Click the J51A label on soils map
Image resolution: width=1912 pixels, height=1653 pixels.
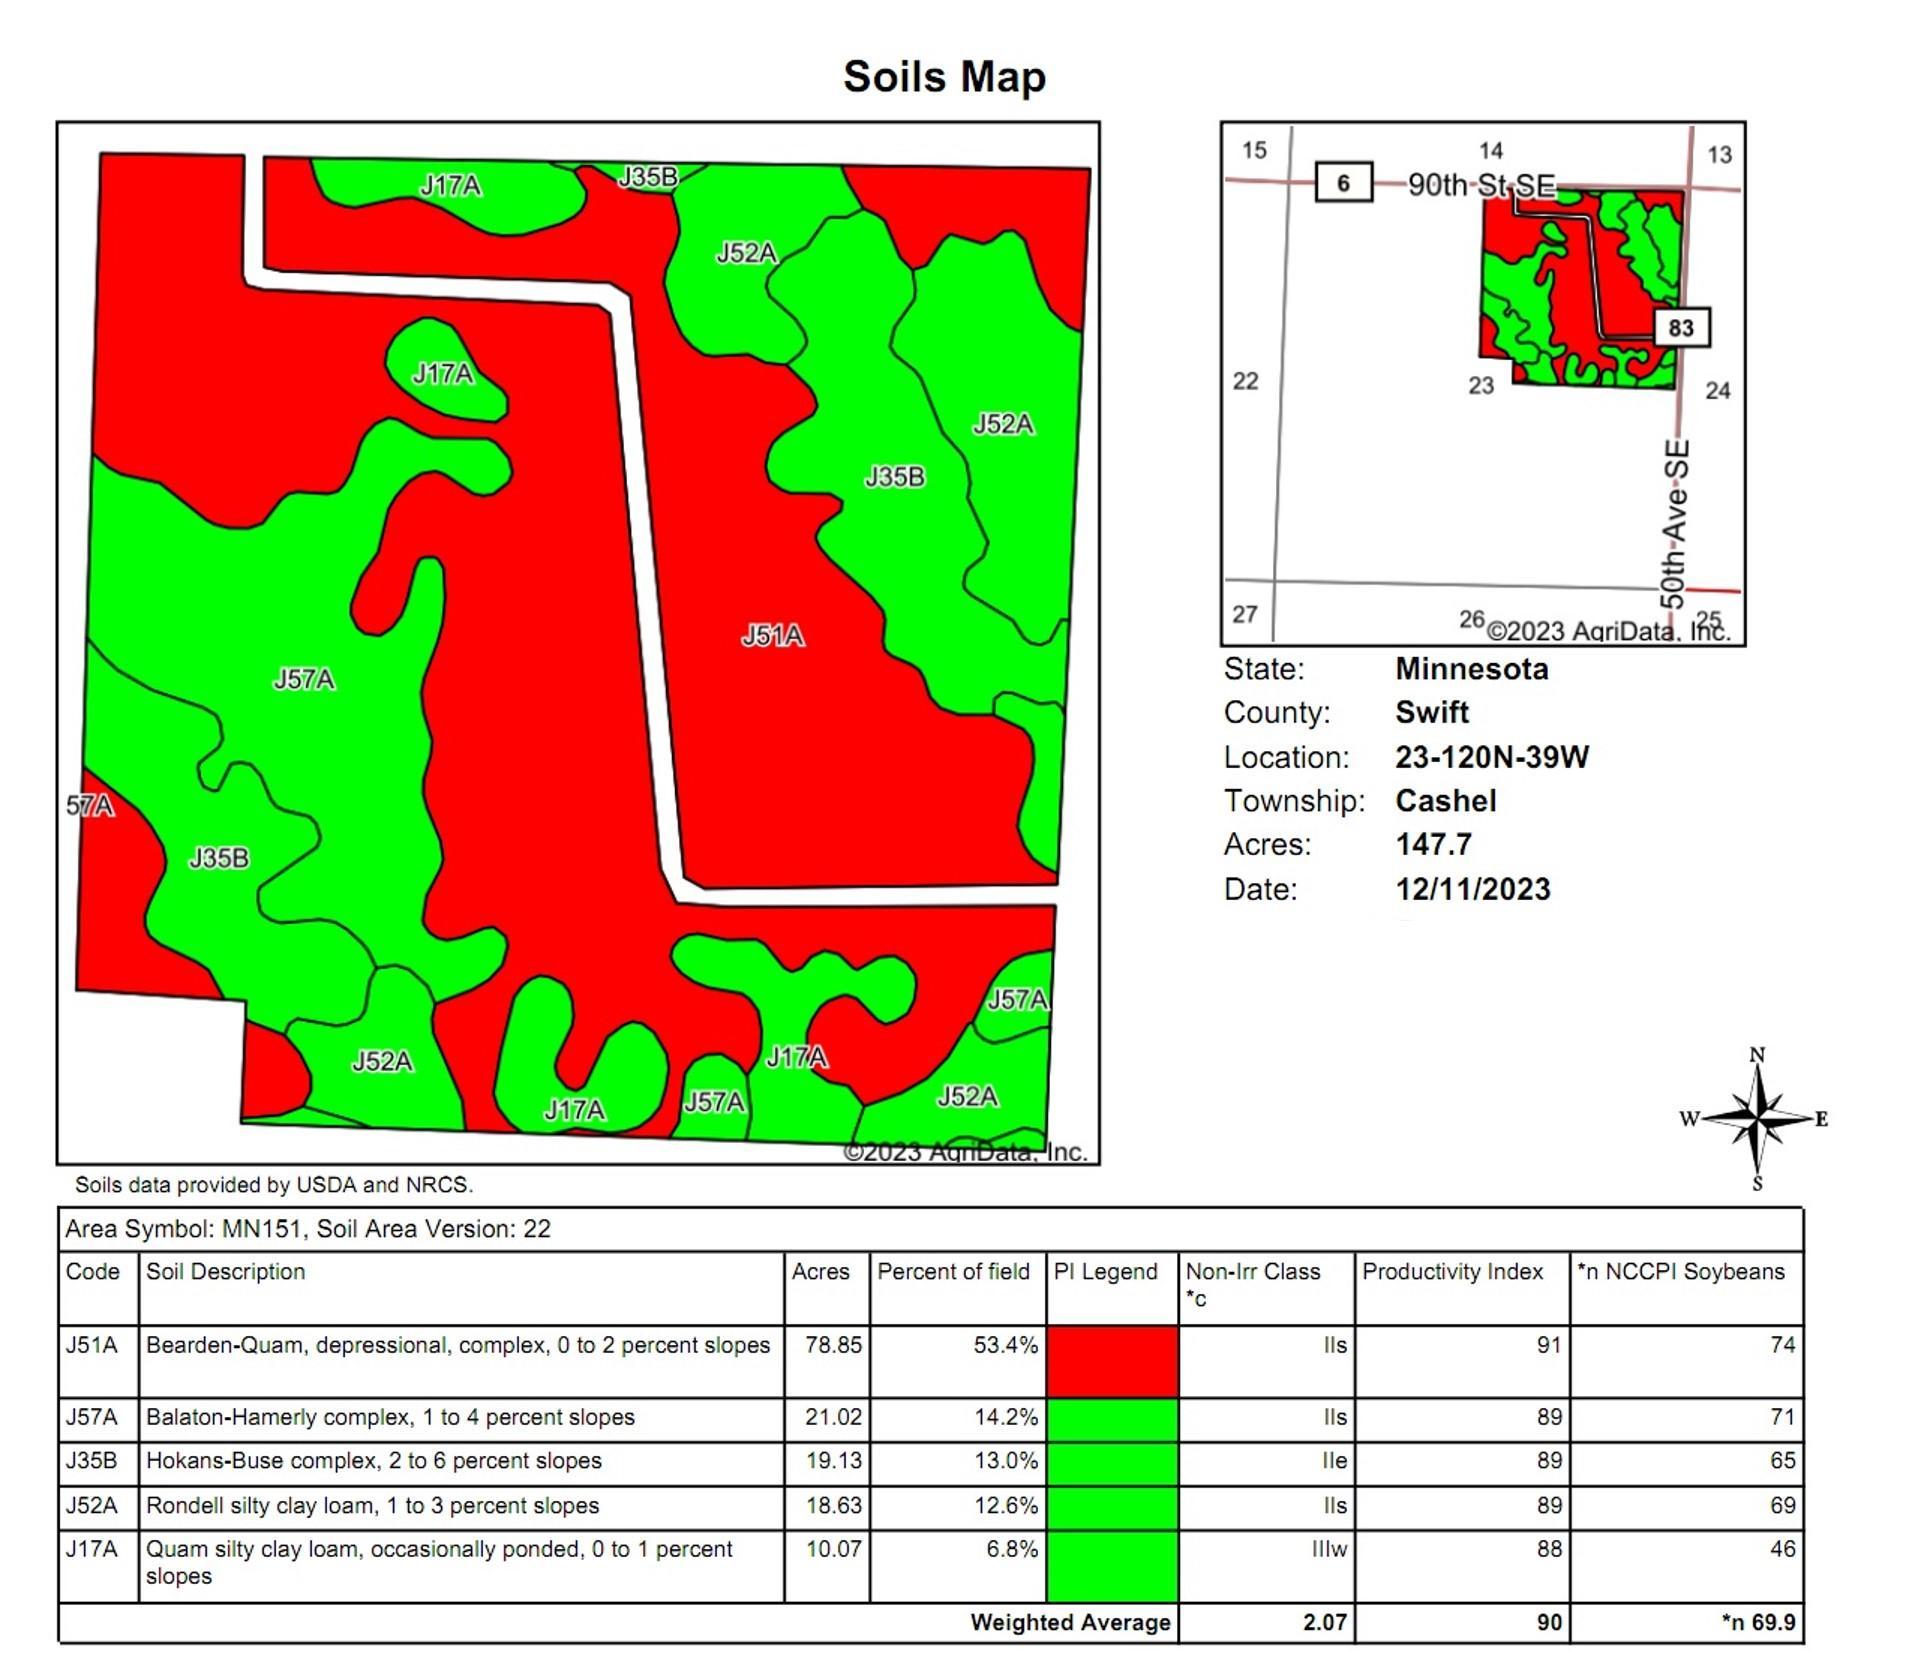point(772,635)
